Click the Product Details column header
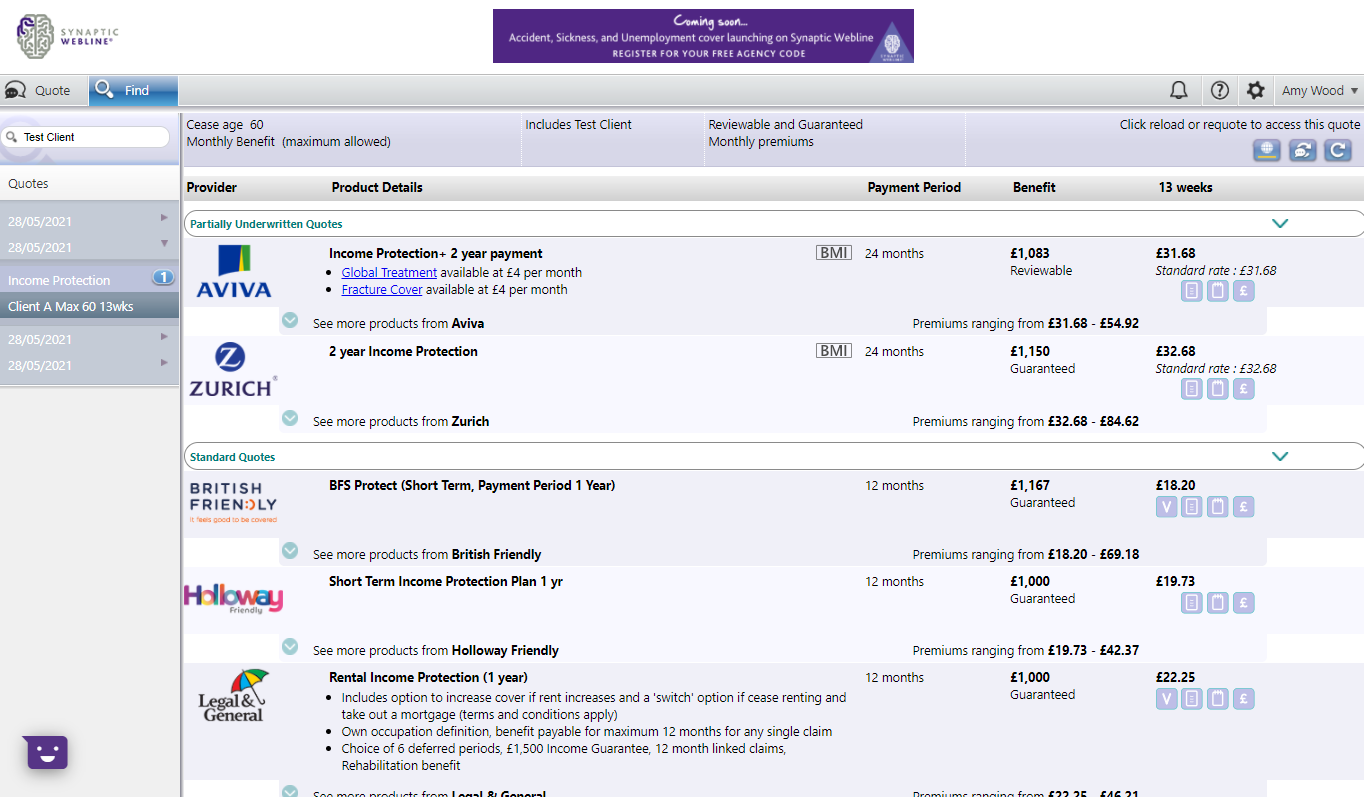1364x797 pixels. click(x=377, y=187)
